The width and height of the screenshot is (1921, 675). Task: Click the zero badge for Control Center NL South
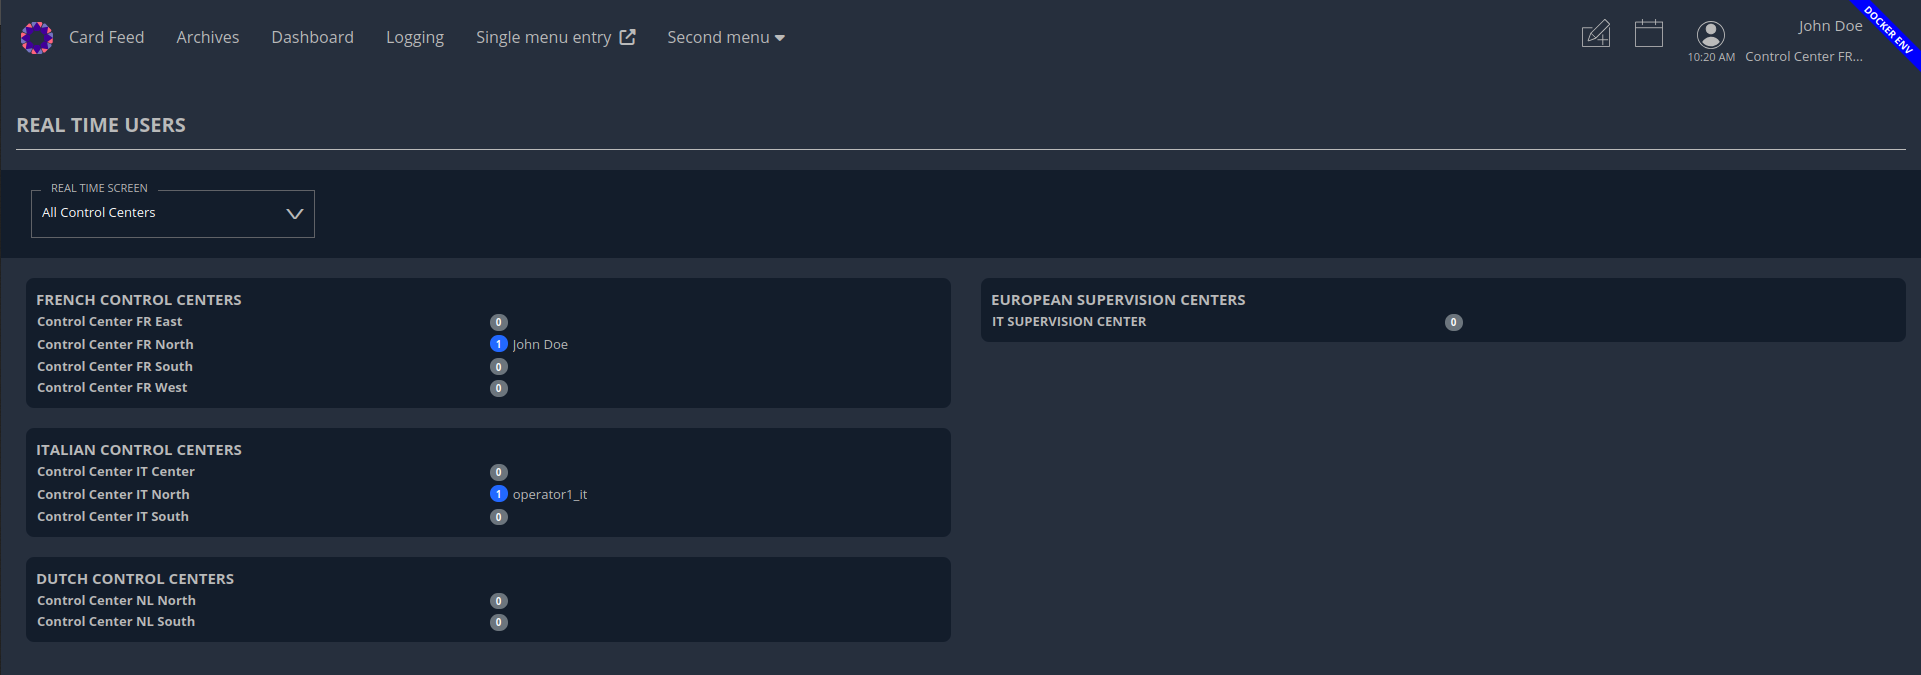(x=499, y=622)
